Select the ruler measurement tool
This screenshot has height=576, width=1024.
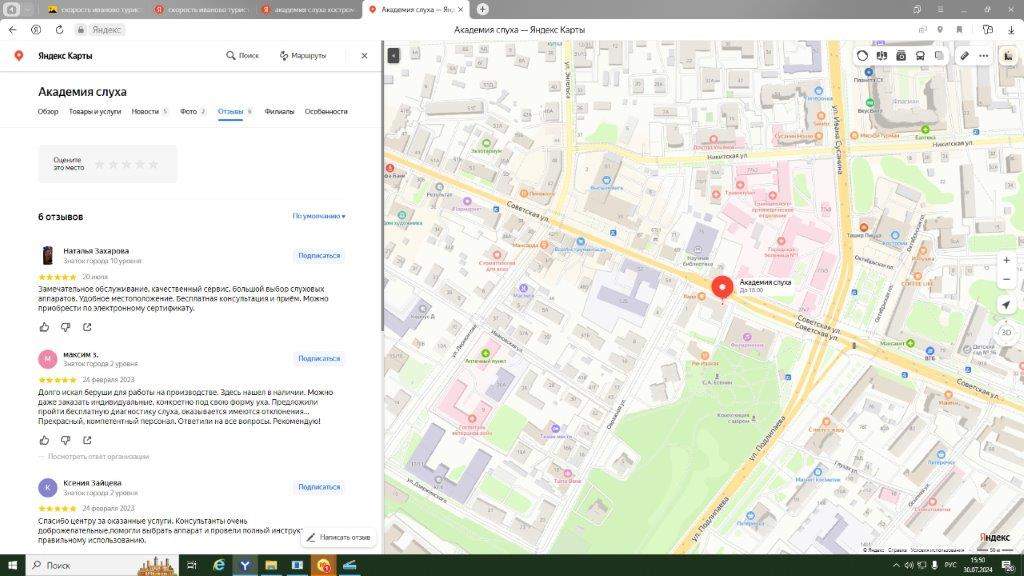[x=965, y=56]
